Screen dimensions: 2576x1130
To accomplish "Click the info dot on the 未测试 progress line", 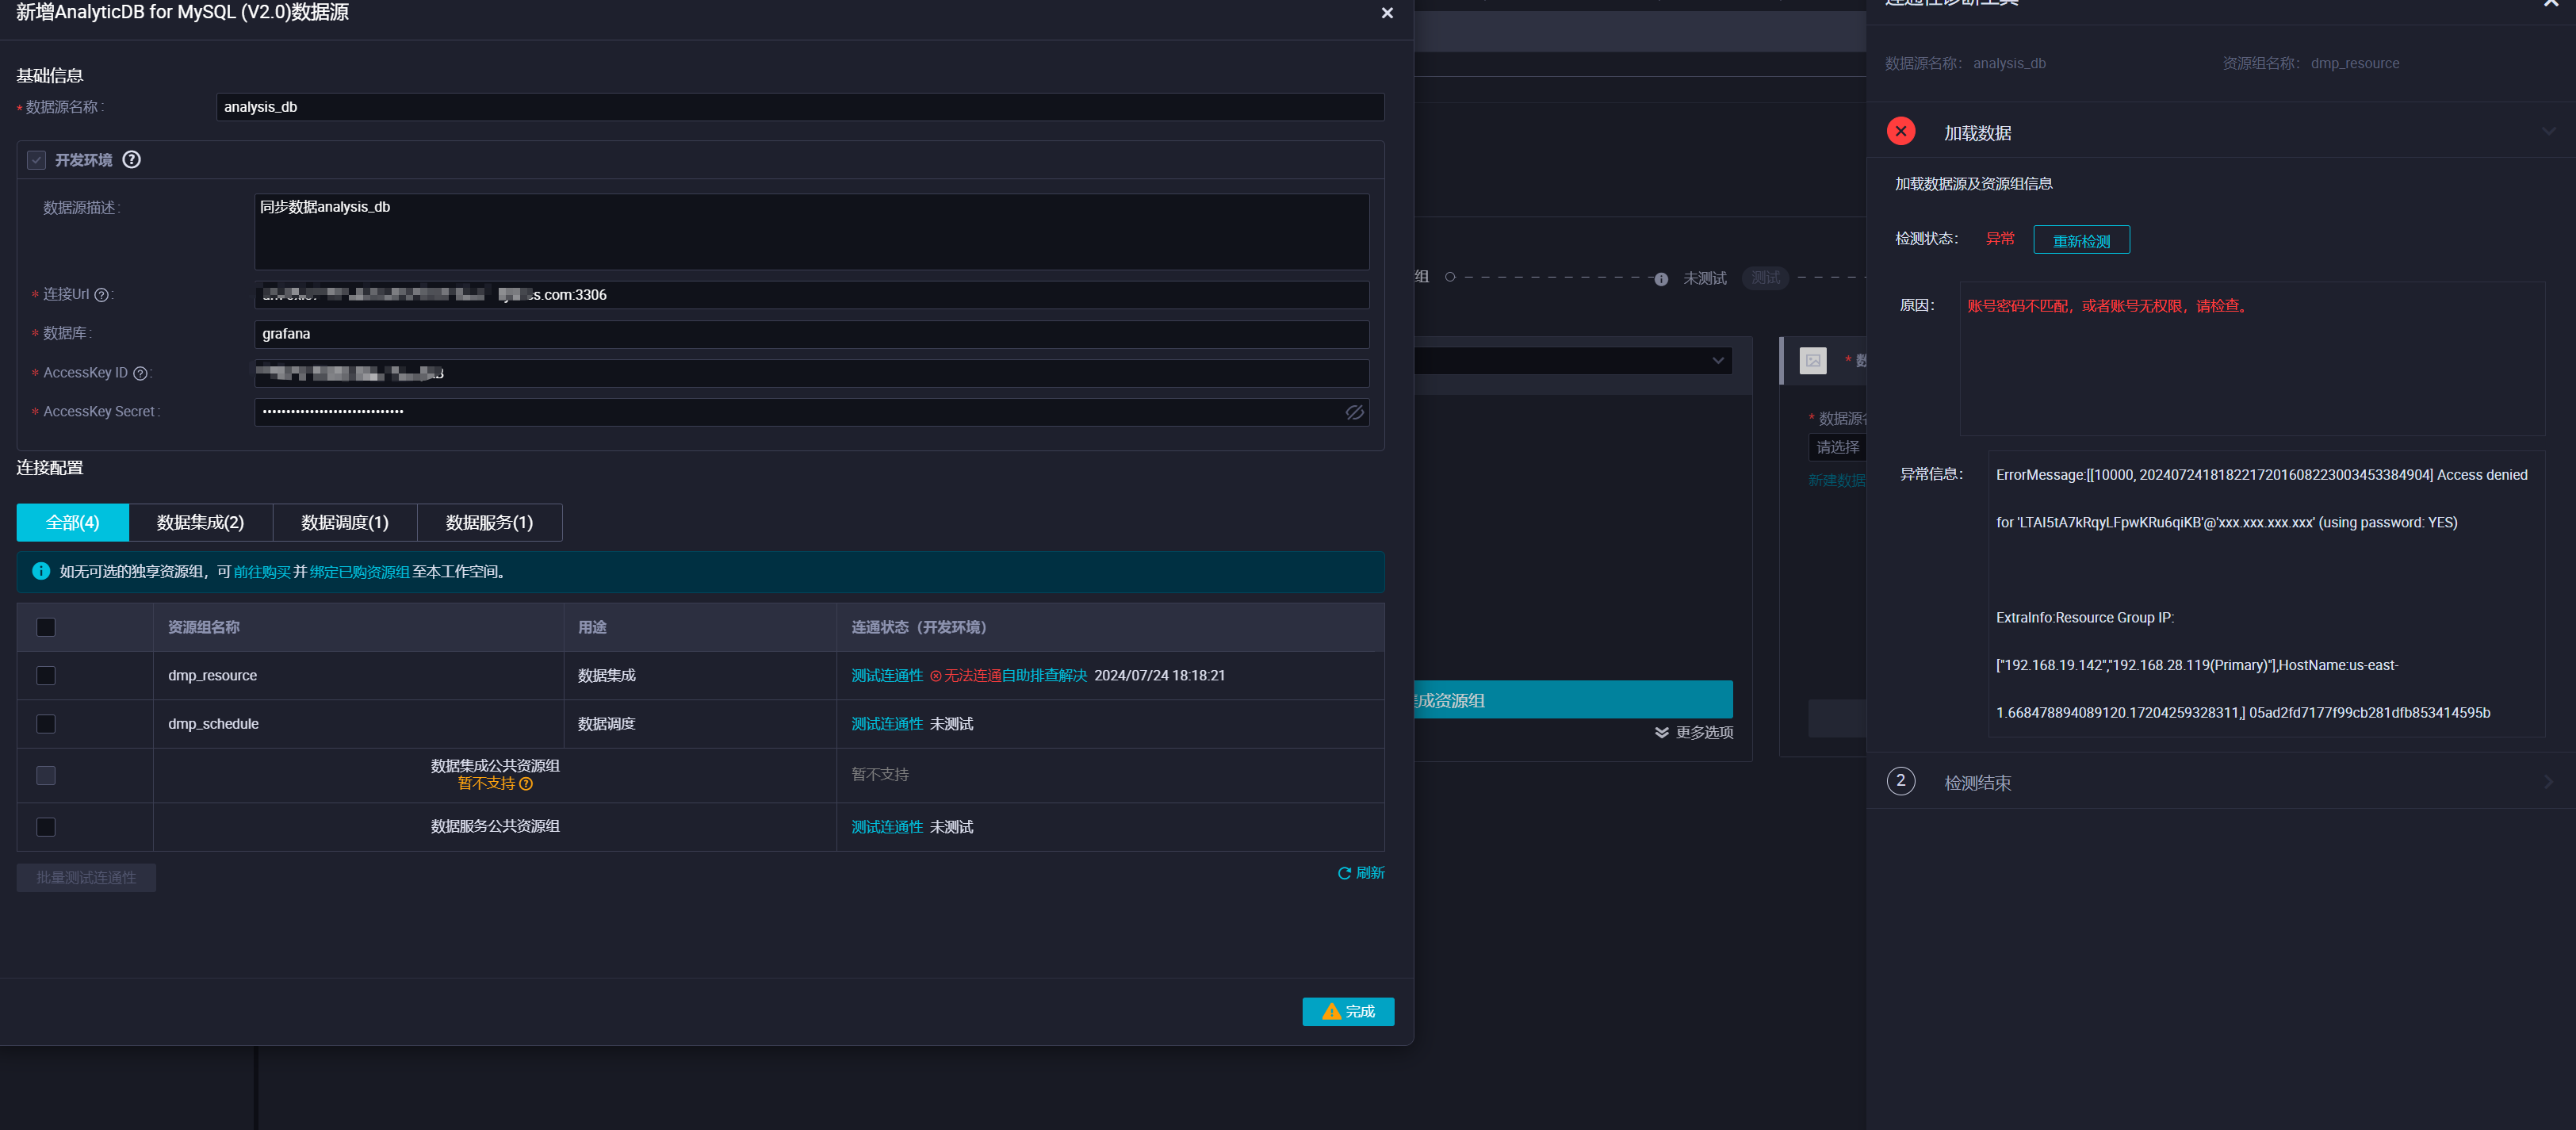I will 1661,279.
